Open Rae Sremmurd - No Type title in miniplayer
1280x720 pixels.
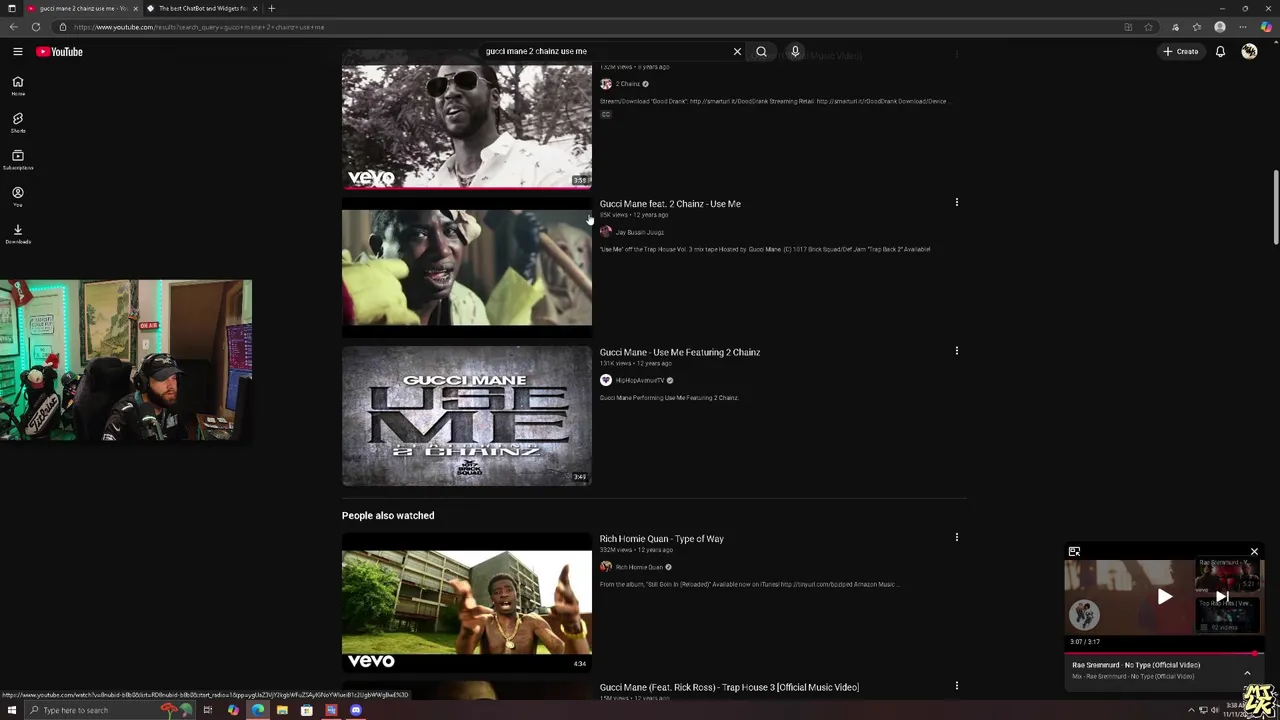[1136, 665]
